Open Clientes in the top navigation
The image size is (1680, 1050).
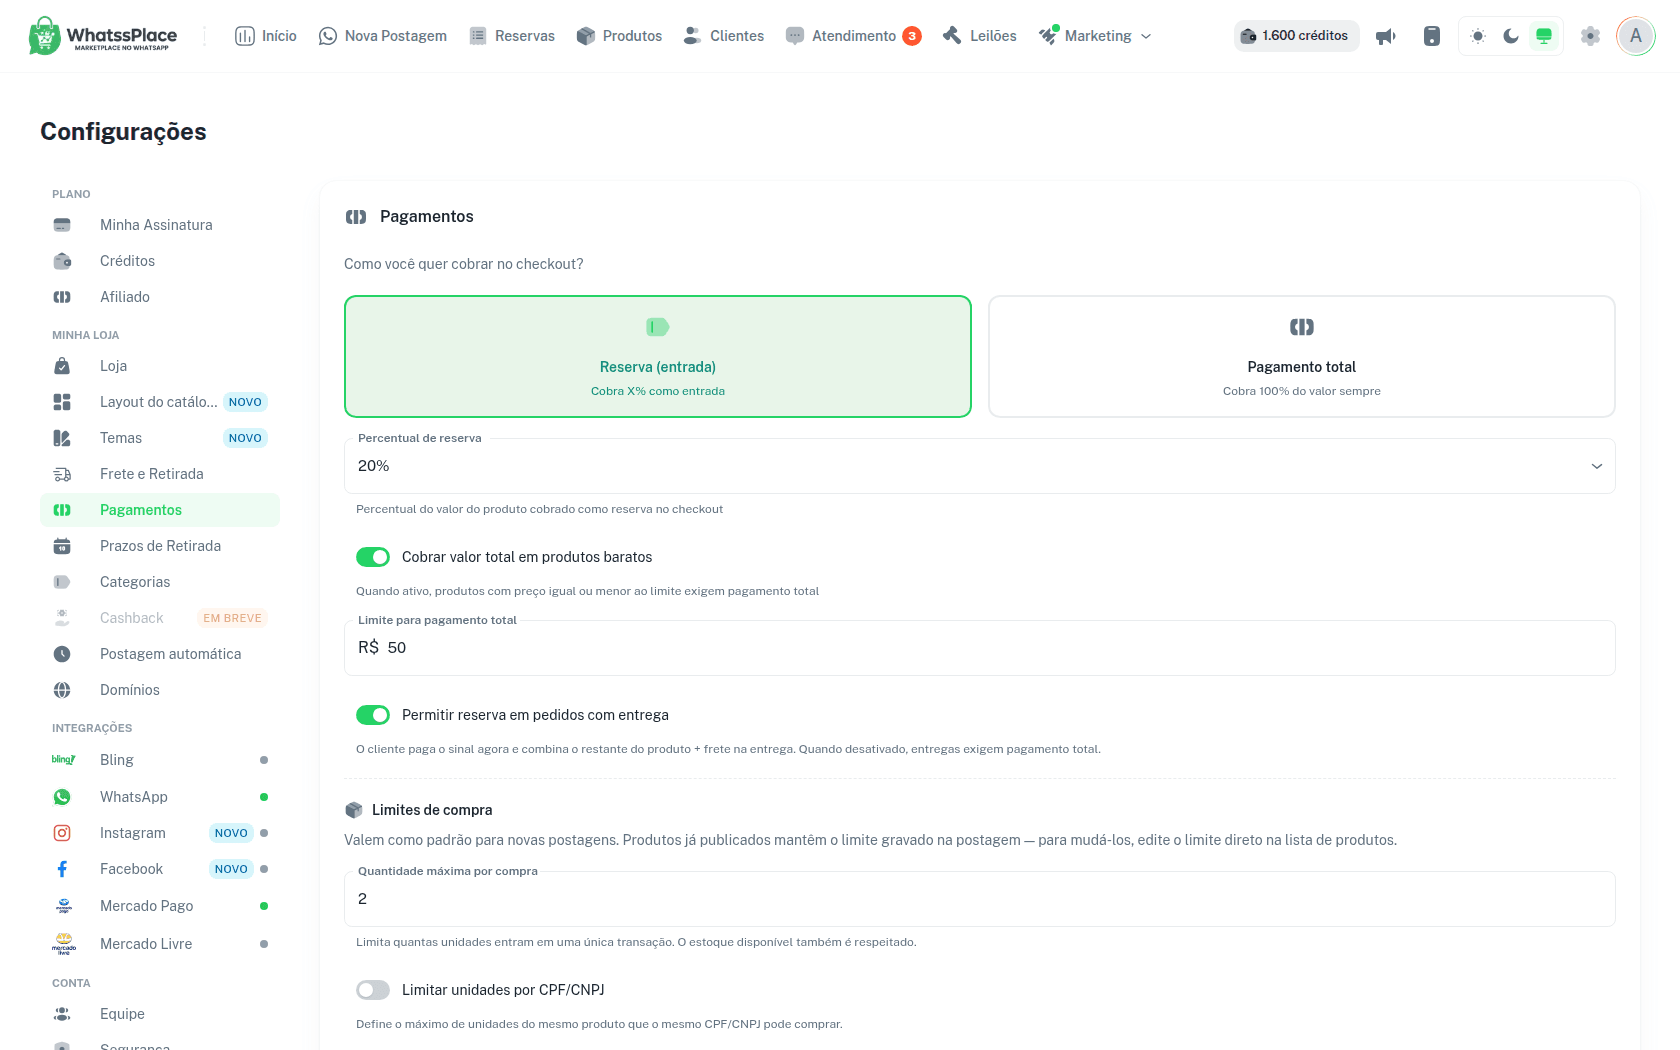click(724, 36)
